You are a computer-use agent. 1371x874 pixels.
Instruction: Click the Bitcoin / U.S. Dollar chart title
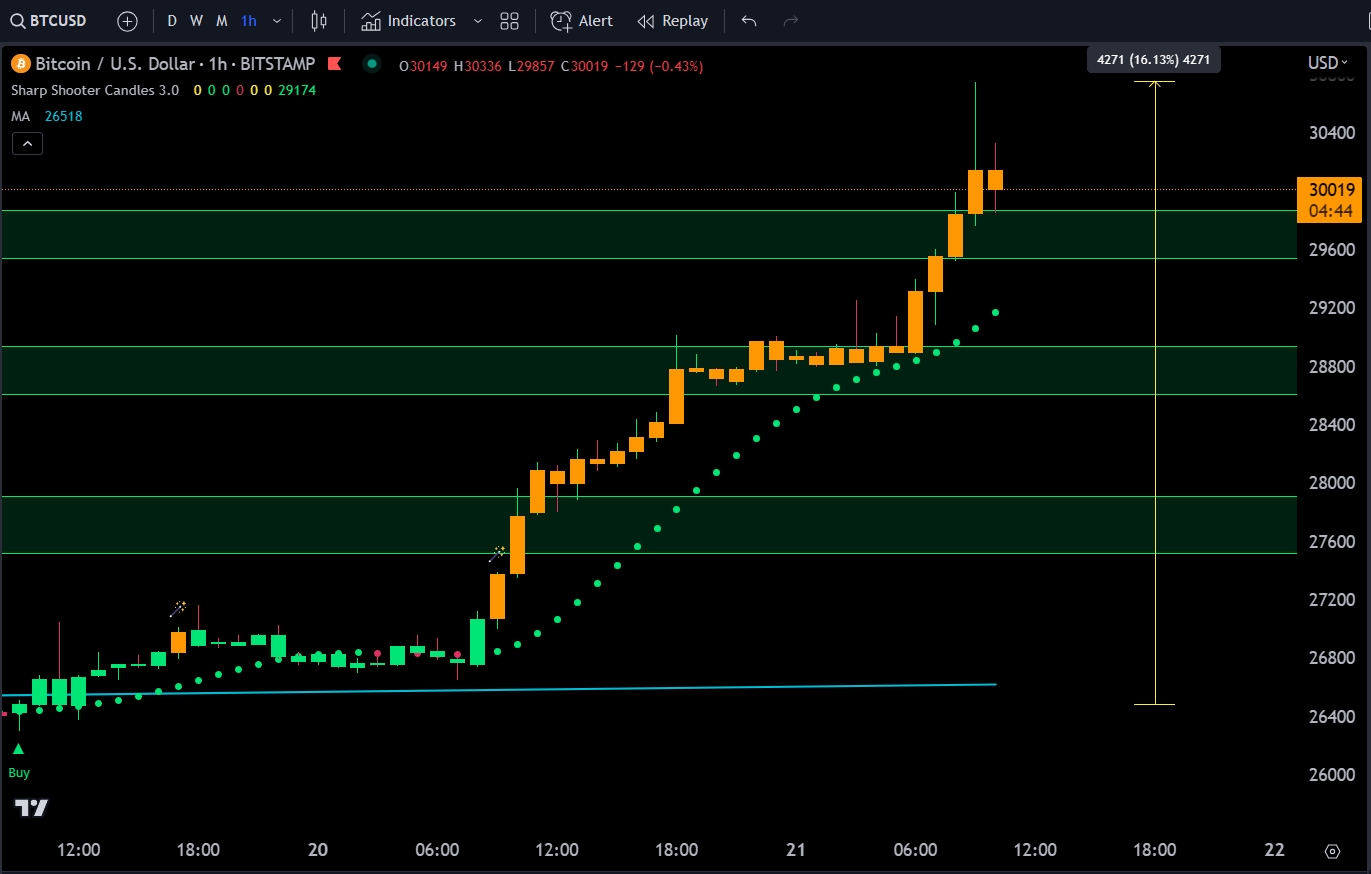pyautogui.click(x=175, y=64)
